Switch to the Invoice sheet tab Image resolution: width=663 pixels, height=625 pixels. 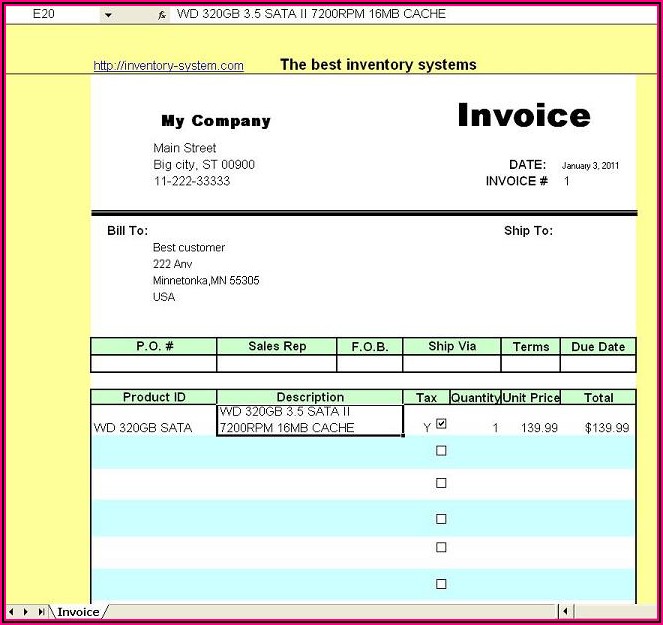pos(77,612)
